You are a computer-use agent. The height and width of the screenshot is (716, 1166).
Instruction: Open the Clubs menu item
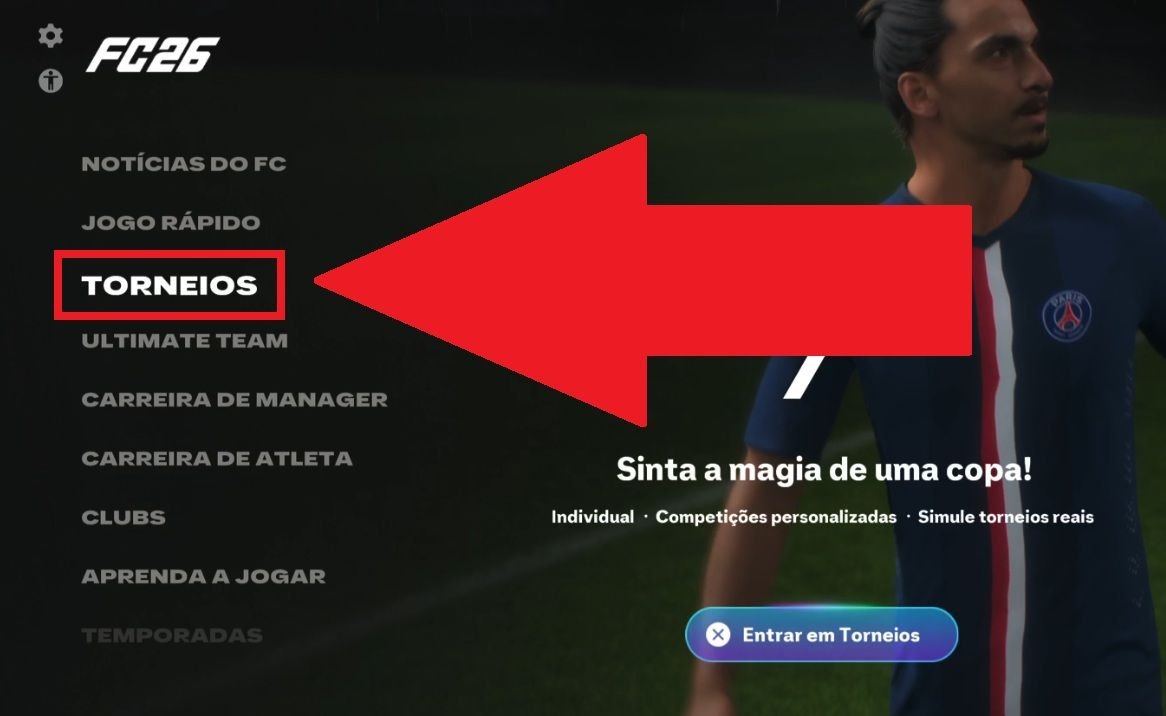click(123, 517)
